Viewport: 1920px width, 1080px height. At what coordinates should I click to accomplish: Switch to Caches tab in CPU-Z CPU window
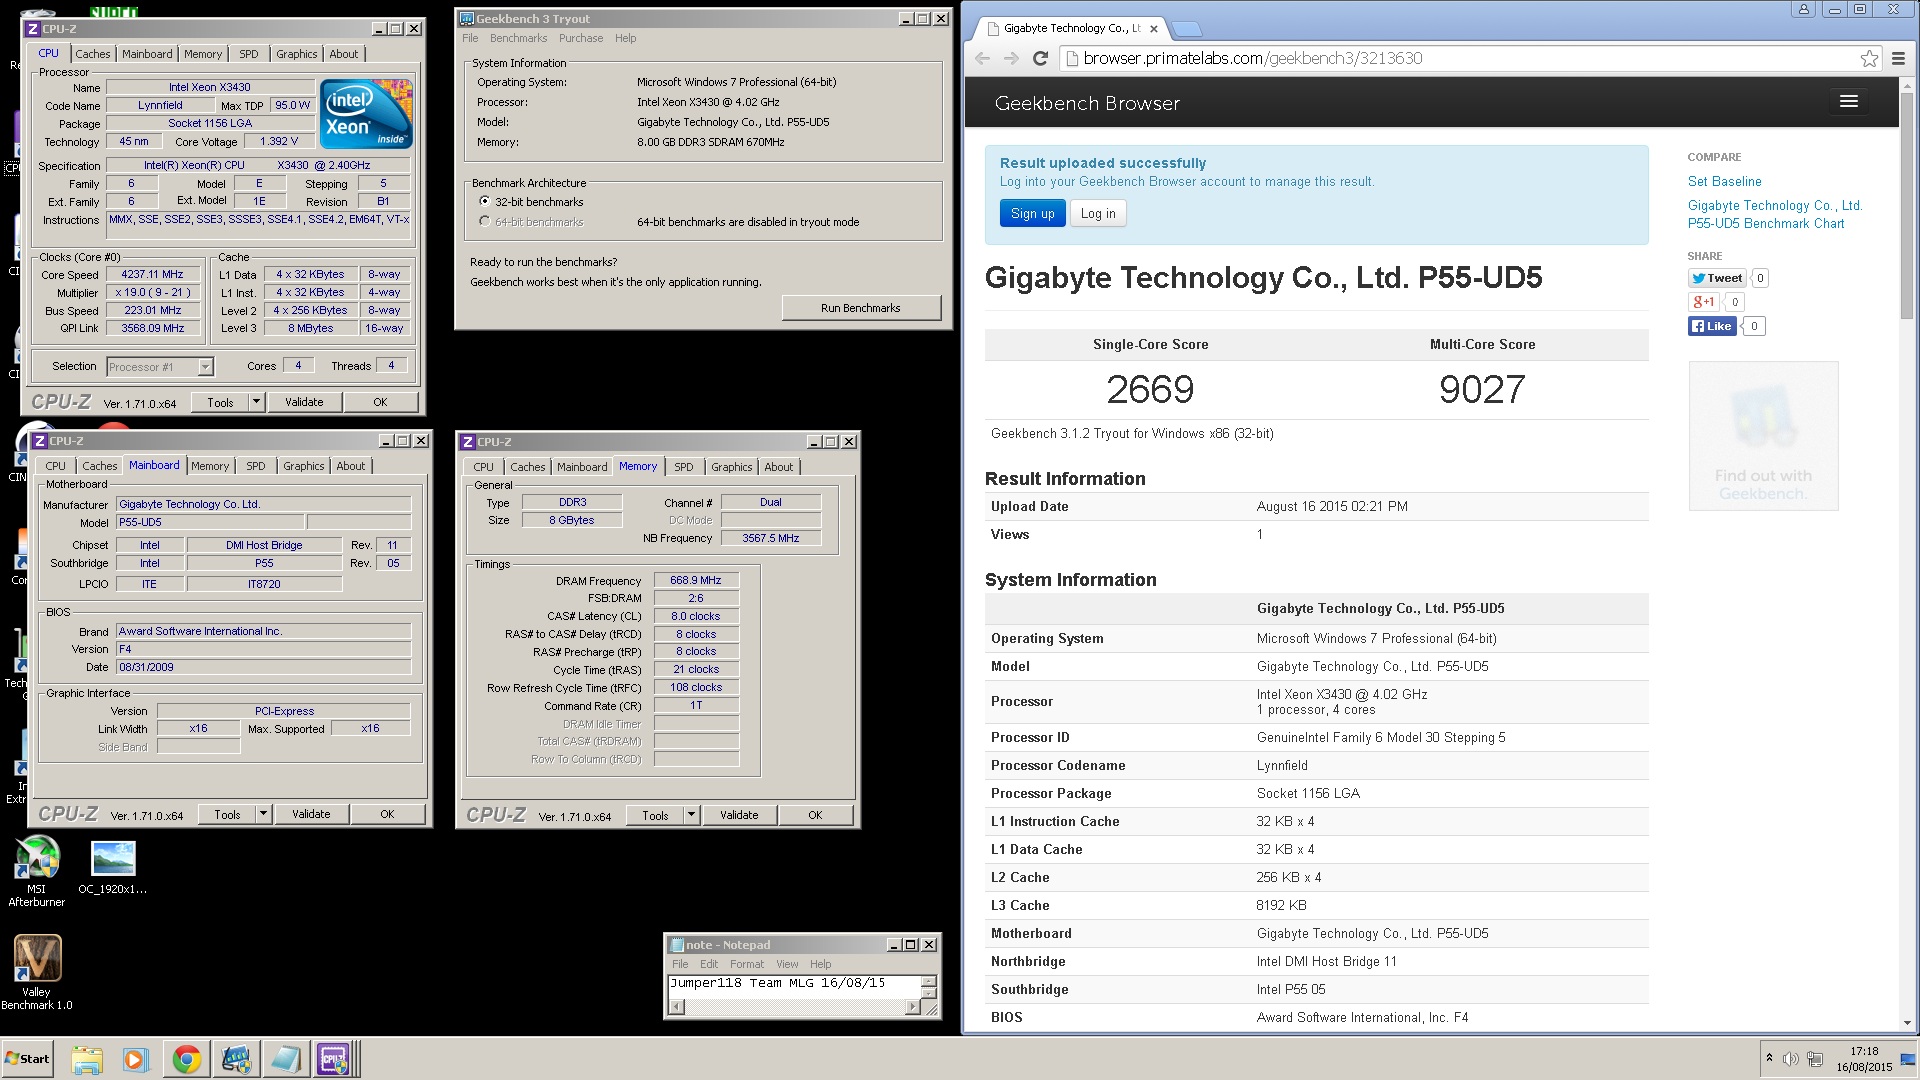tap(92, 54)
